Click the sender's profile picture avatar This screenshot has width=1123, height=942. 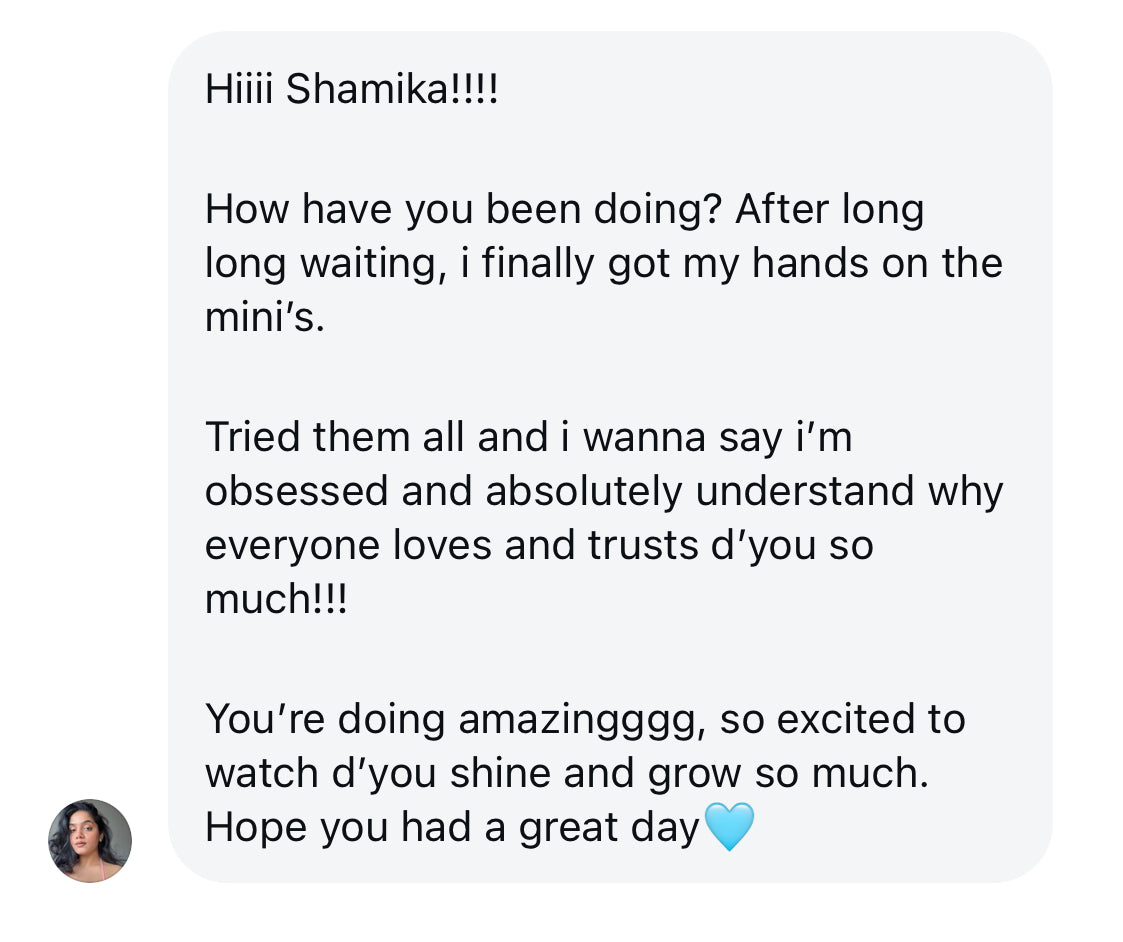tap(90, 840)
